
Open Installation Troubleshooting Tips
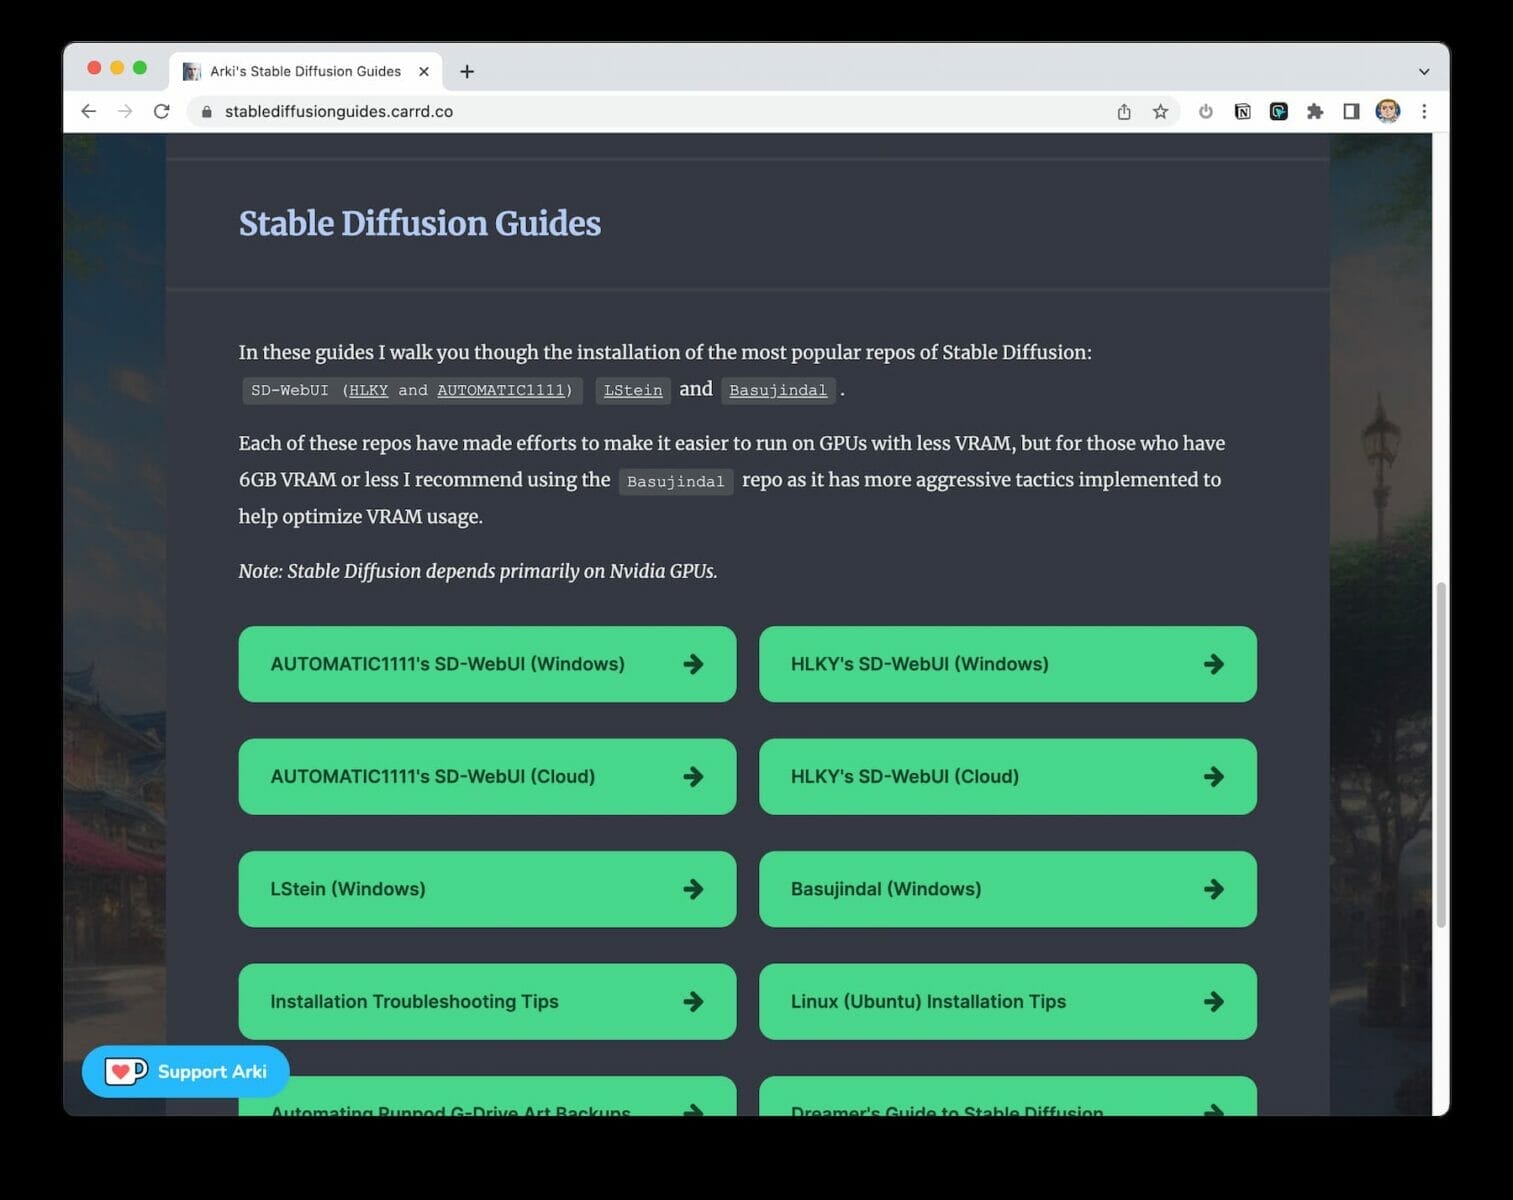point(487,1001)
